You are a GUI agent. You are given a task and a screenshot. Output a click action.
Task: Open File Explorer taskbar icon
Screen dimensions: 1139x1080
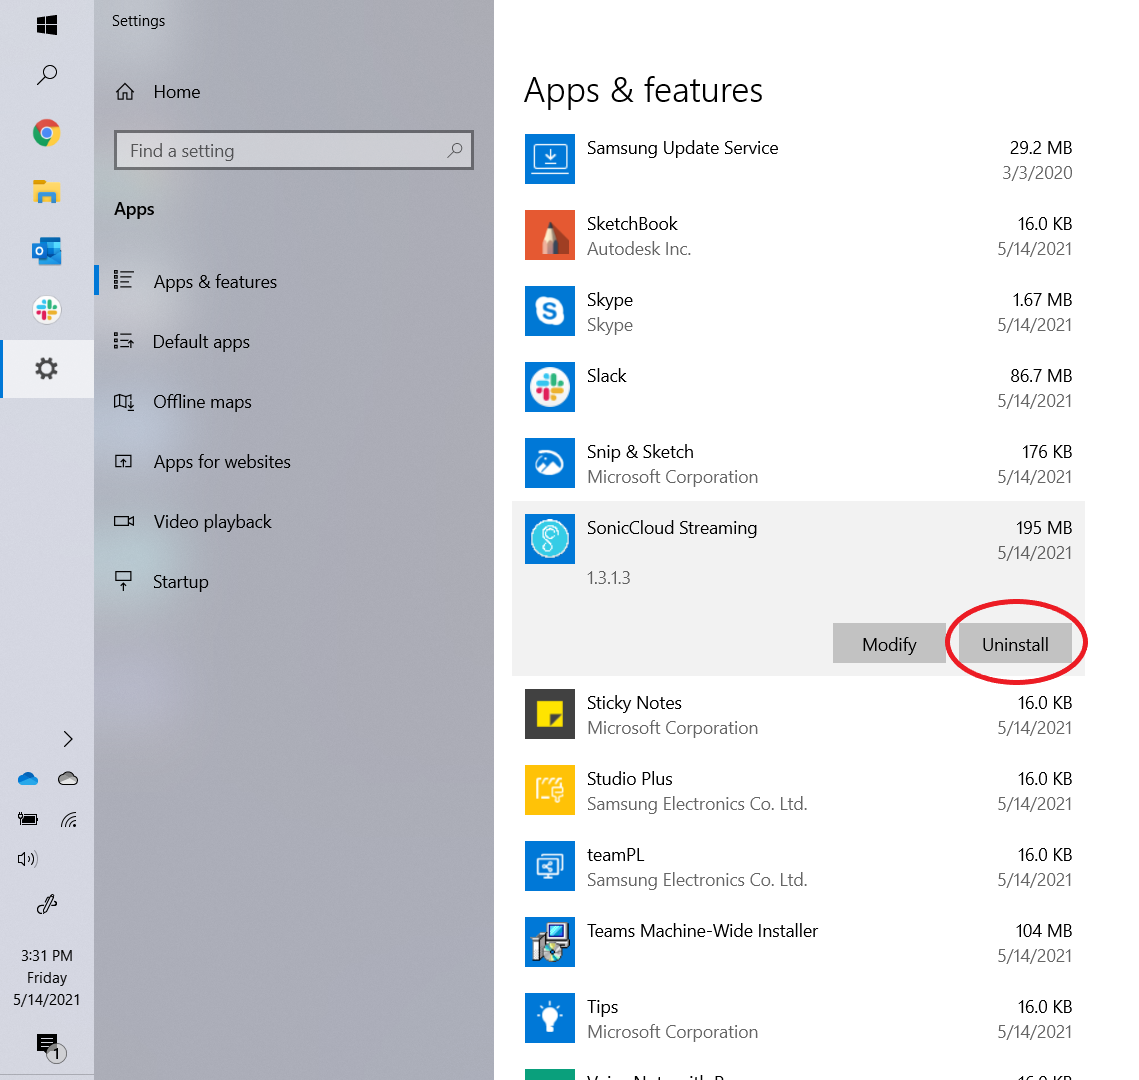[47, 192]
